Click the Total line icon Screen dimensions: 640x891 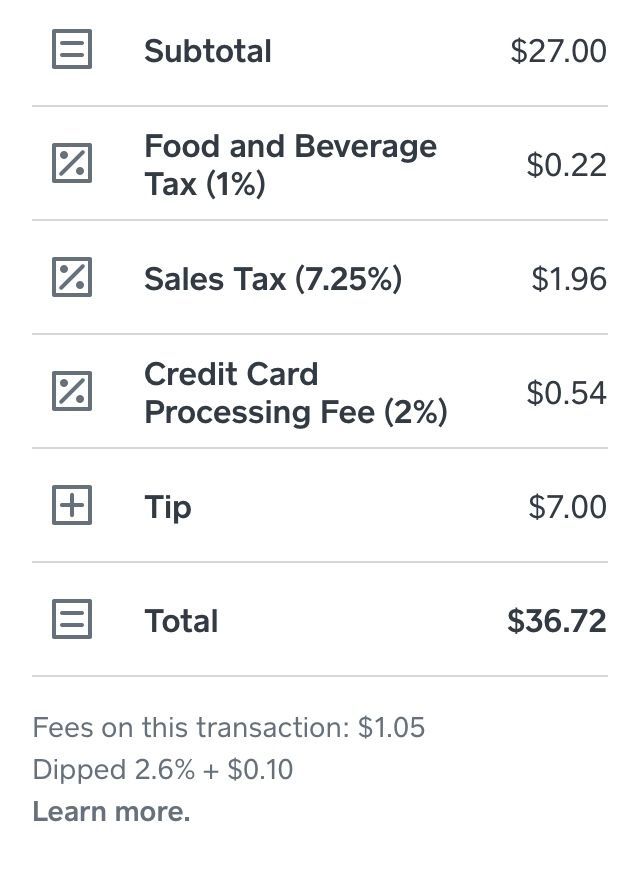[72, 620]
